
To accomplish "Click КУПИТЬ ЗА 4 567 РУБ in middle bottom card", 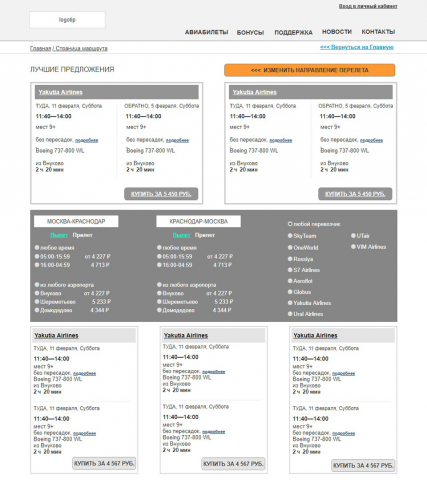I will click(x=233, y=464).
